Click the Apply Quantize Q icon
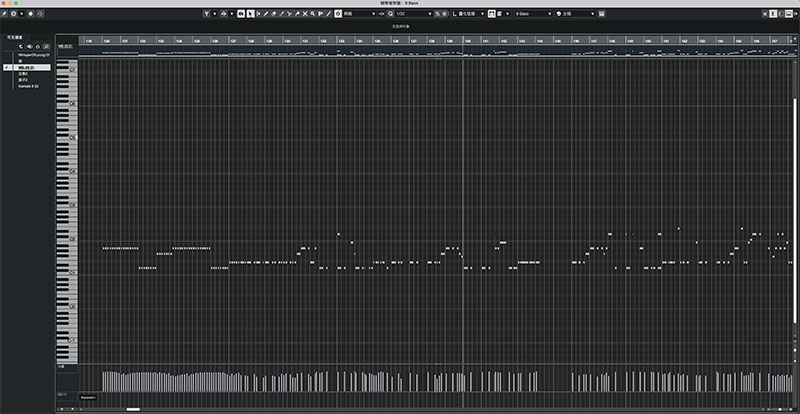Screen dimensions: 800x414 pyautogui.click(x=390, y=14)
